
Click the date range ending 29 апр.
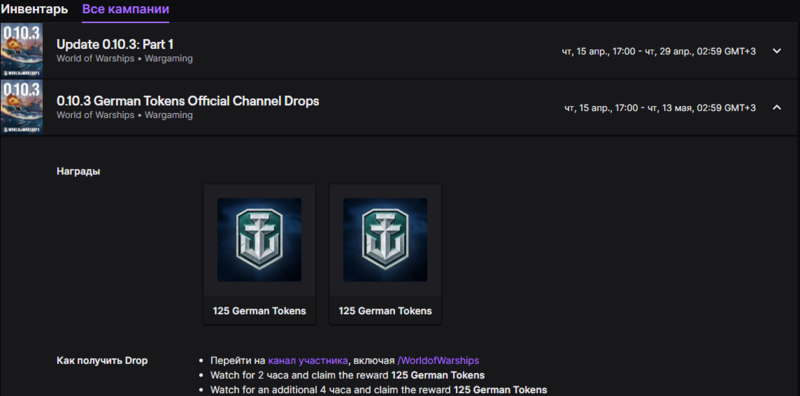pyautogui.click(x=659, y=52)
